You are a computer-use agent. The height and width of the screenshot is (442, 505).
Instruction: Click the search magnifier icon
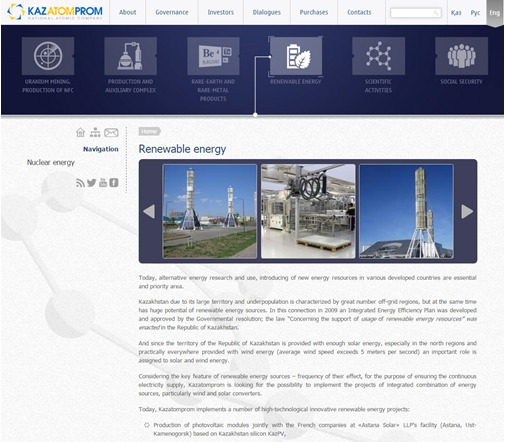coord(436,13)
